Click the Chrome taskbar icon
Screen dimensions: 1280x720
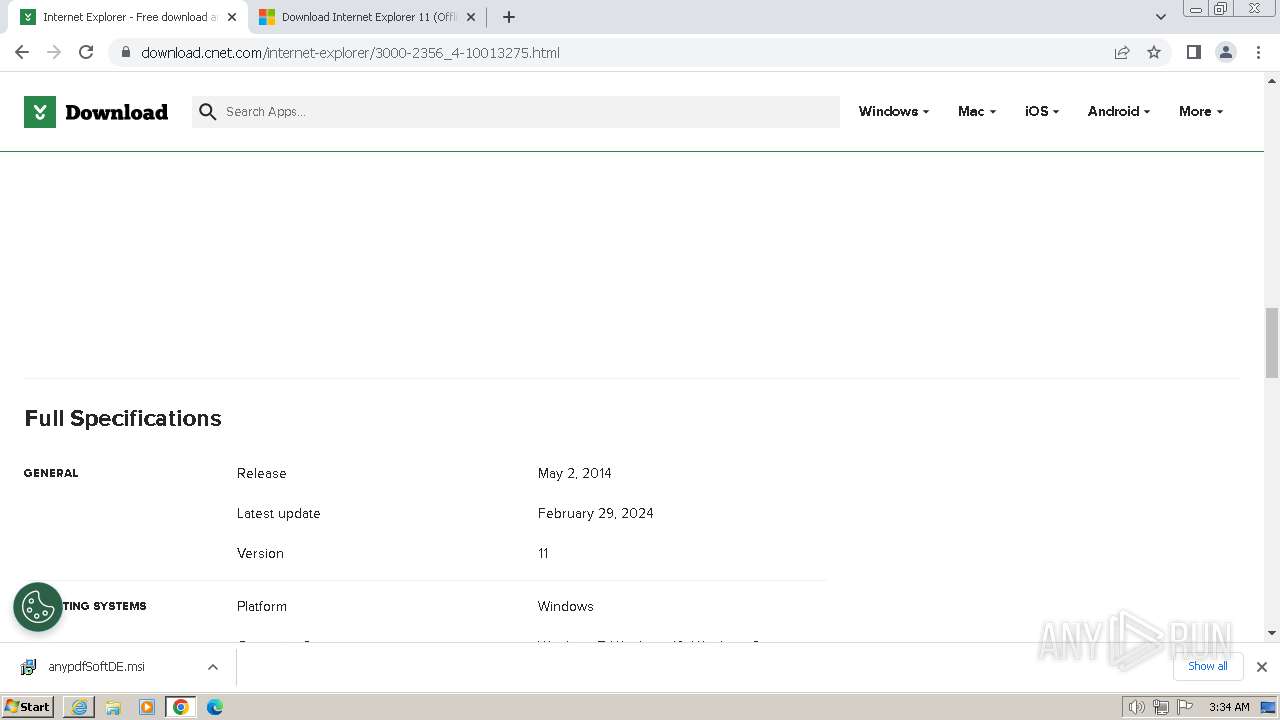(181, 707)
